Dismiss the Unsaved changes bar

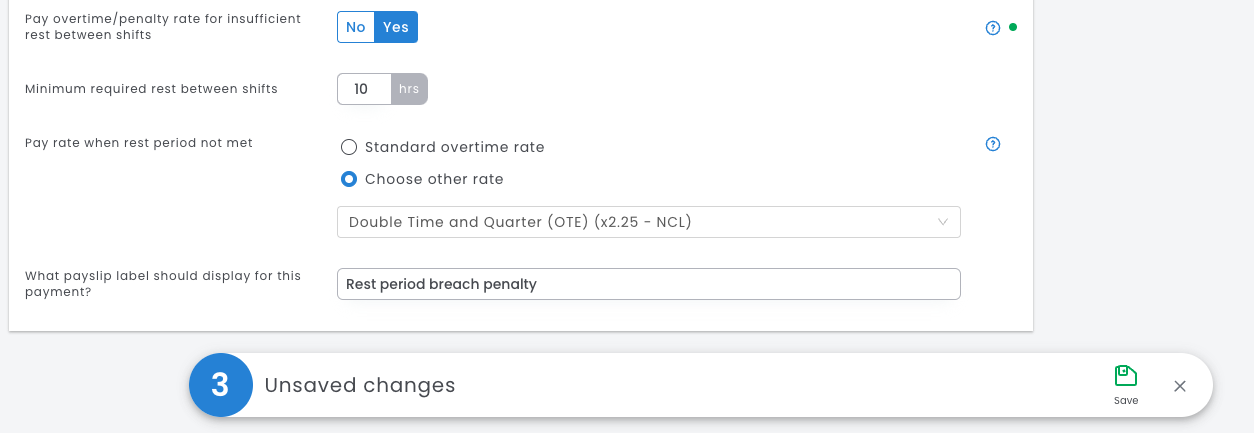(x=1180, y=386)
